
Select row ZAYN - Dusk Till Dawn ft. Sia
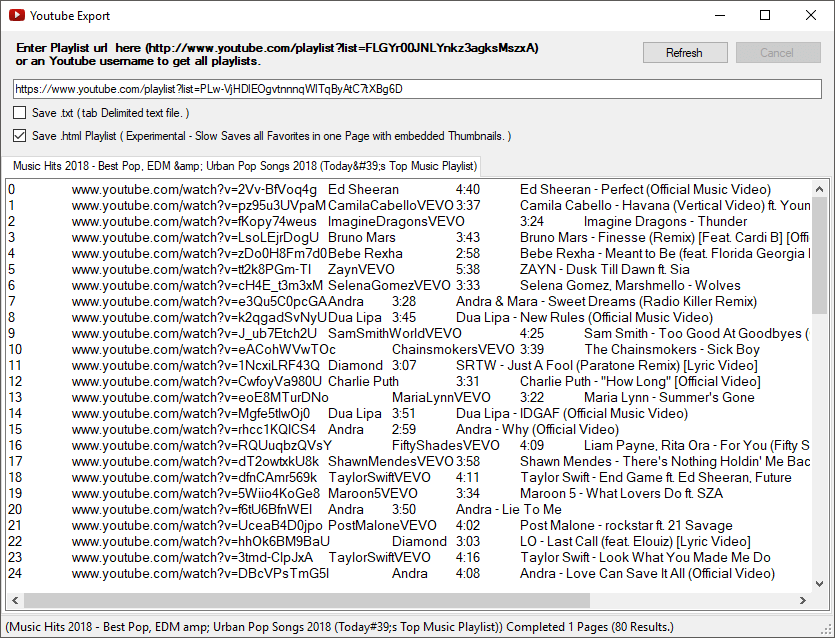tap(409, 269)
